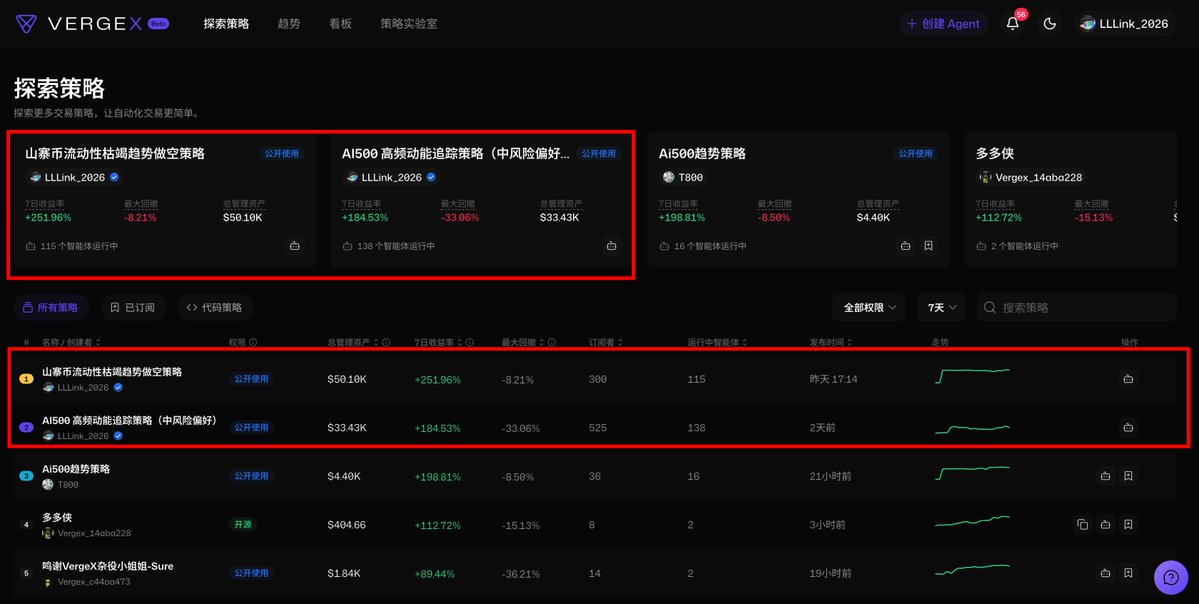Click 公开使用 badge in 山寨币流动性枯竭 row

click(252, 379)
